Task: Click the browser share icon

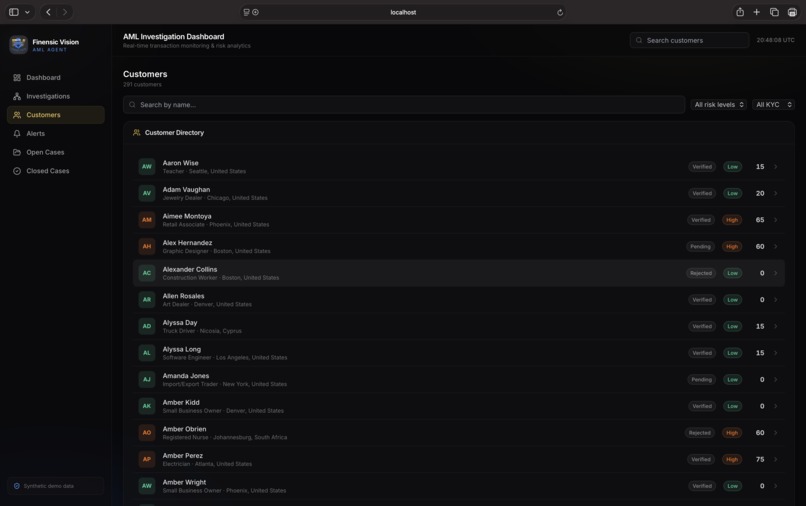Action: point(740,12)
